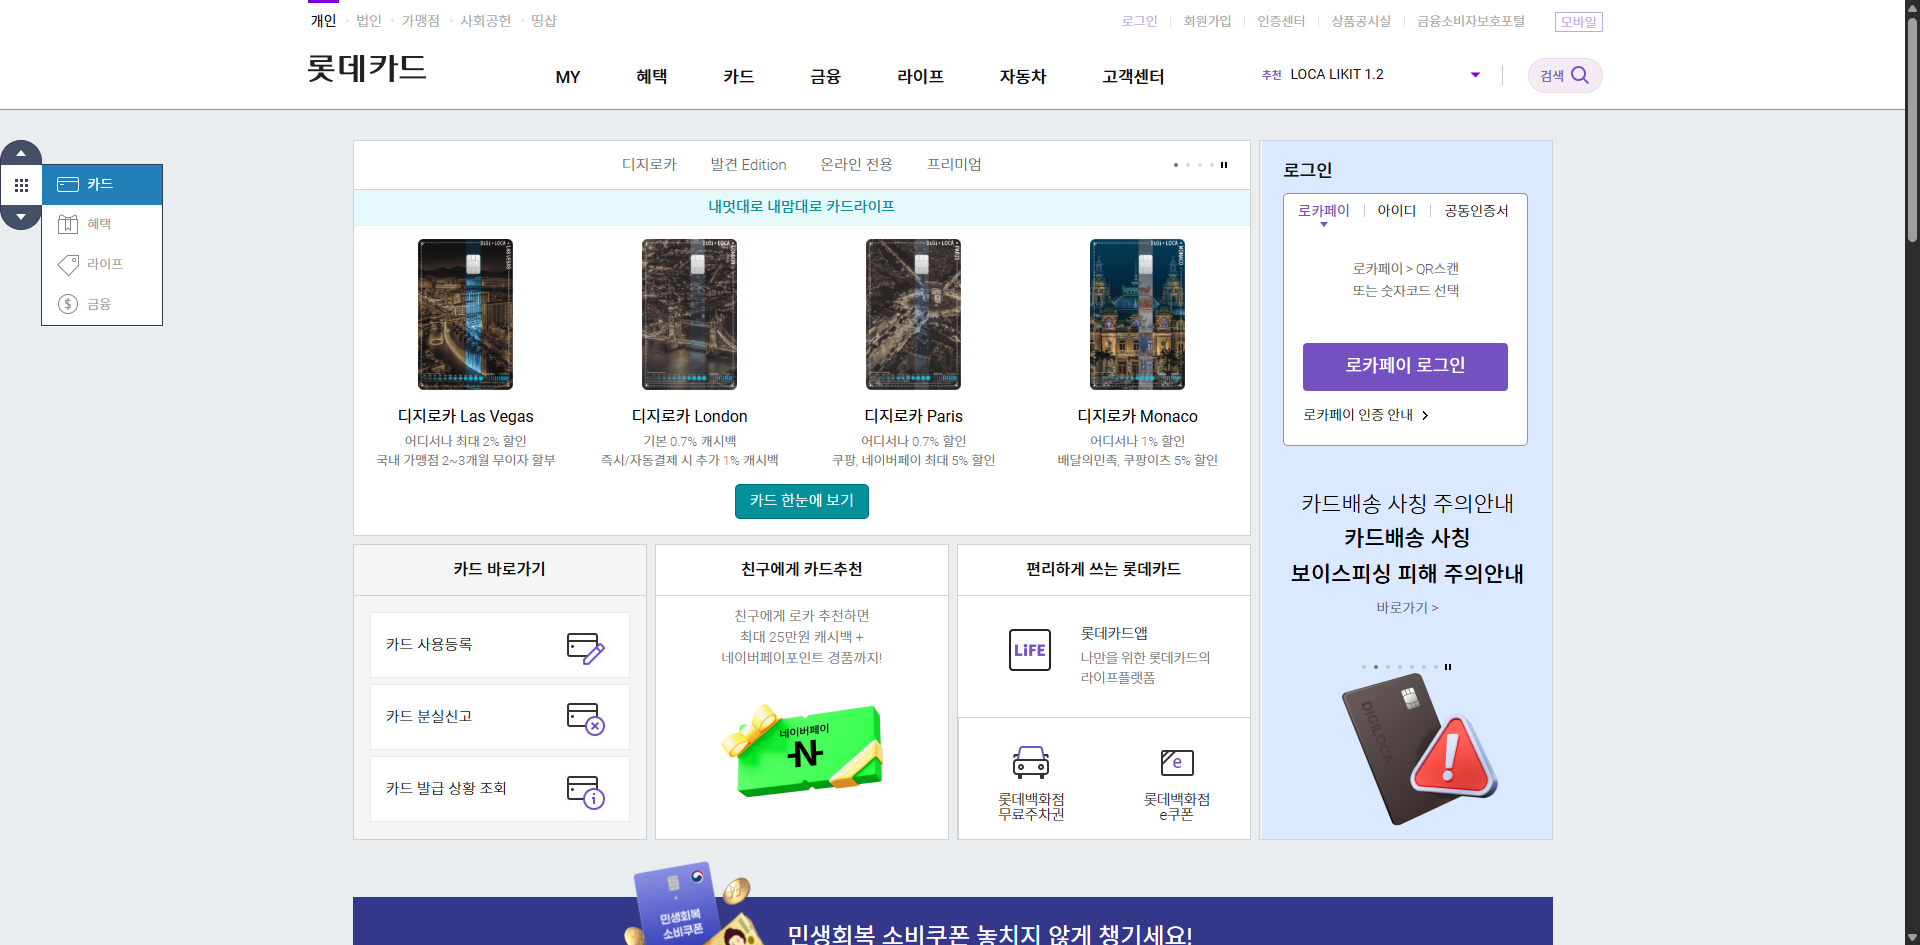Open the grid menu icon in the sidebar
Image resolution: width=1920 pixels, height=945 pixels.
point(21,185)
